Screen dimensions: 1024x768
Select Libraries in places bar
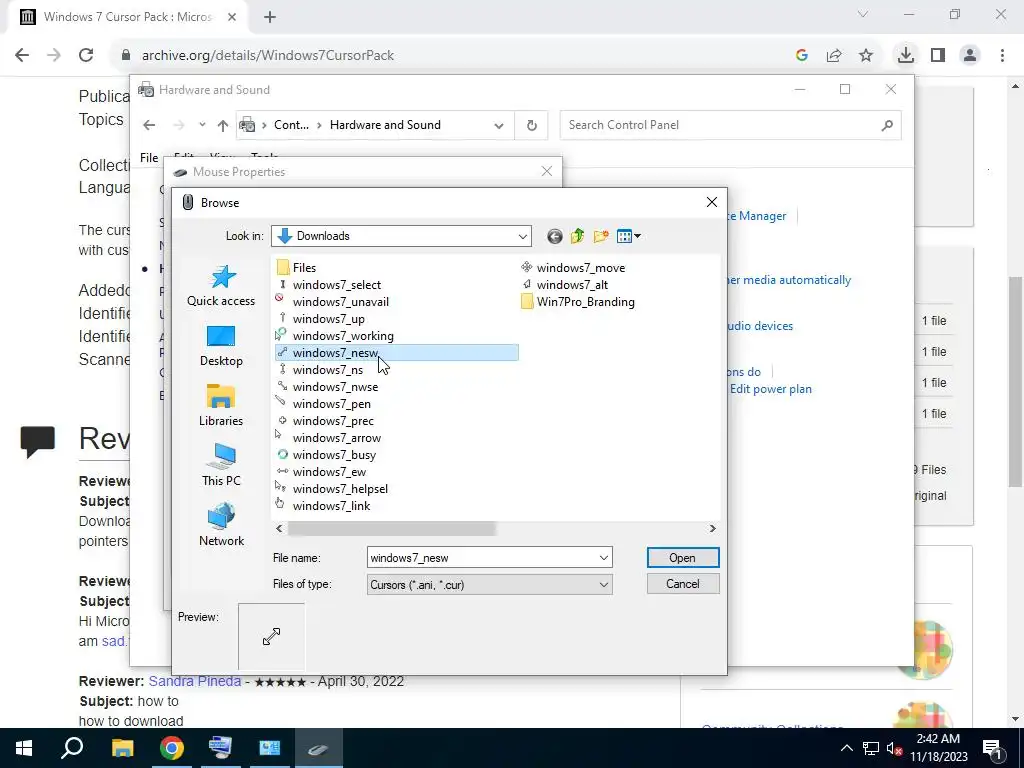point(221,406)
